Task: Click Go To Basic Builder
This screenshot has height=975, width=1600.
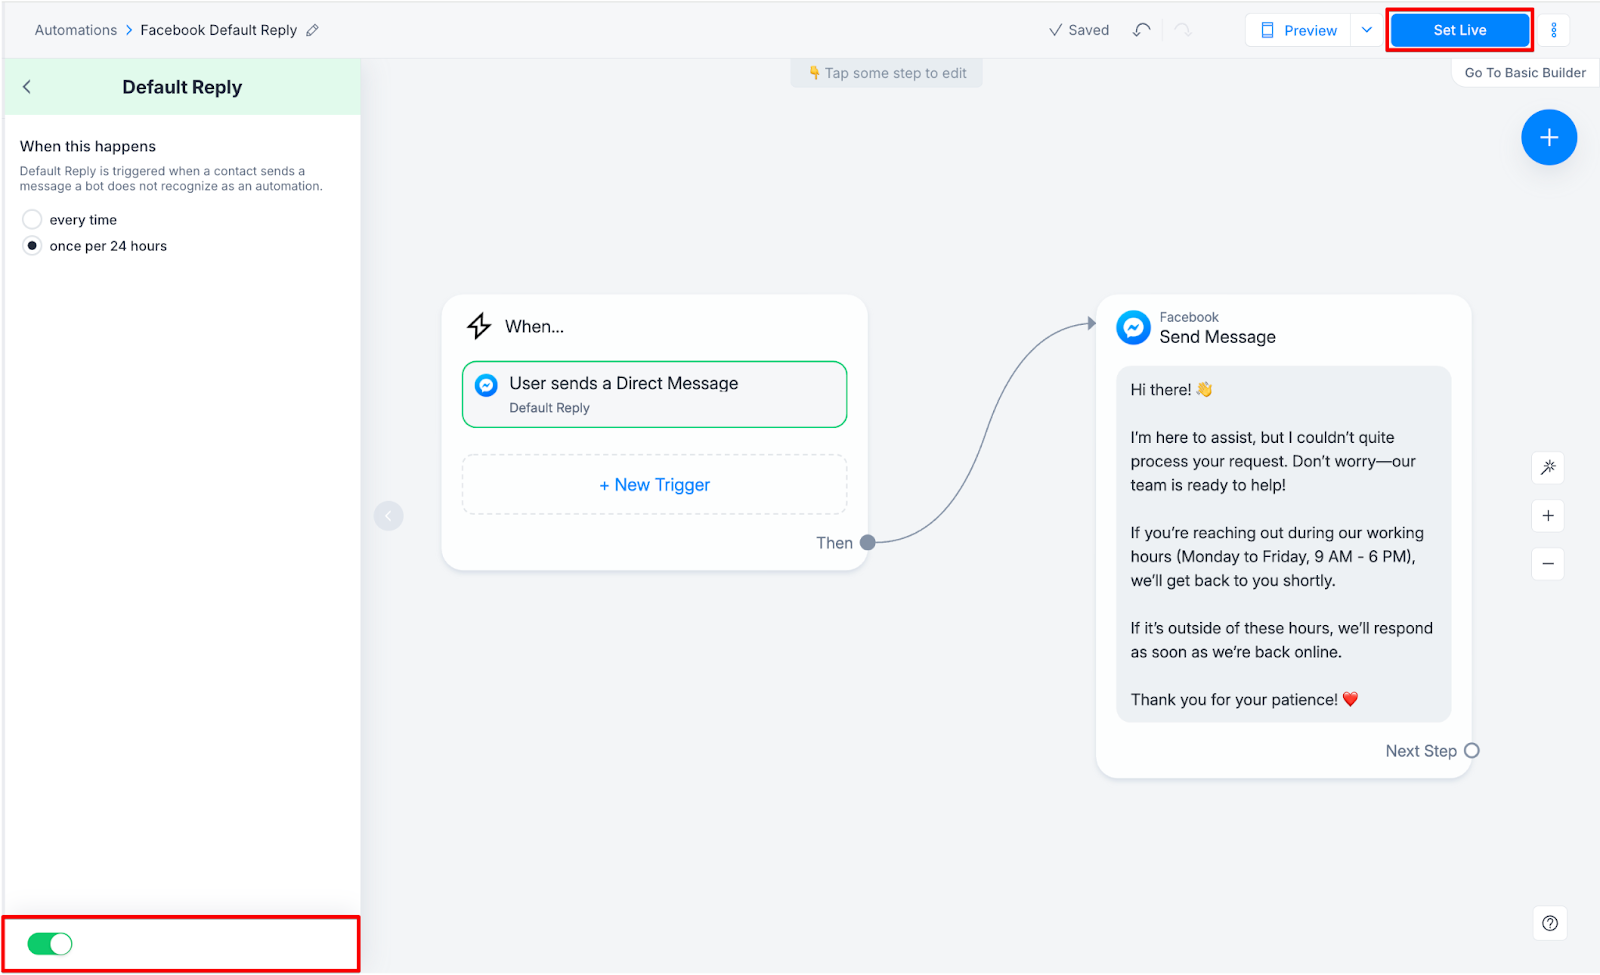Action: click(x=1524, y=73)
